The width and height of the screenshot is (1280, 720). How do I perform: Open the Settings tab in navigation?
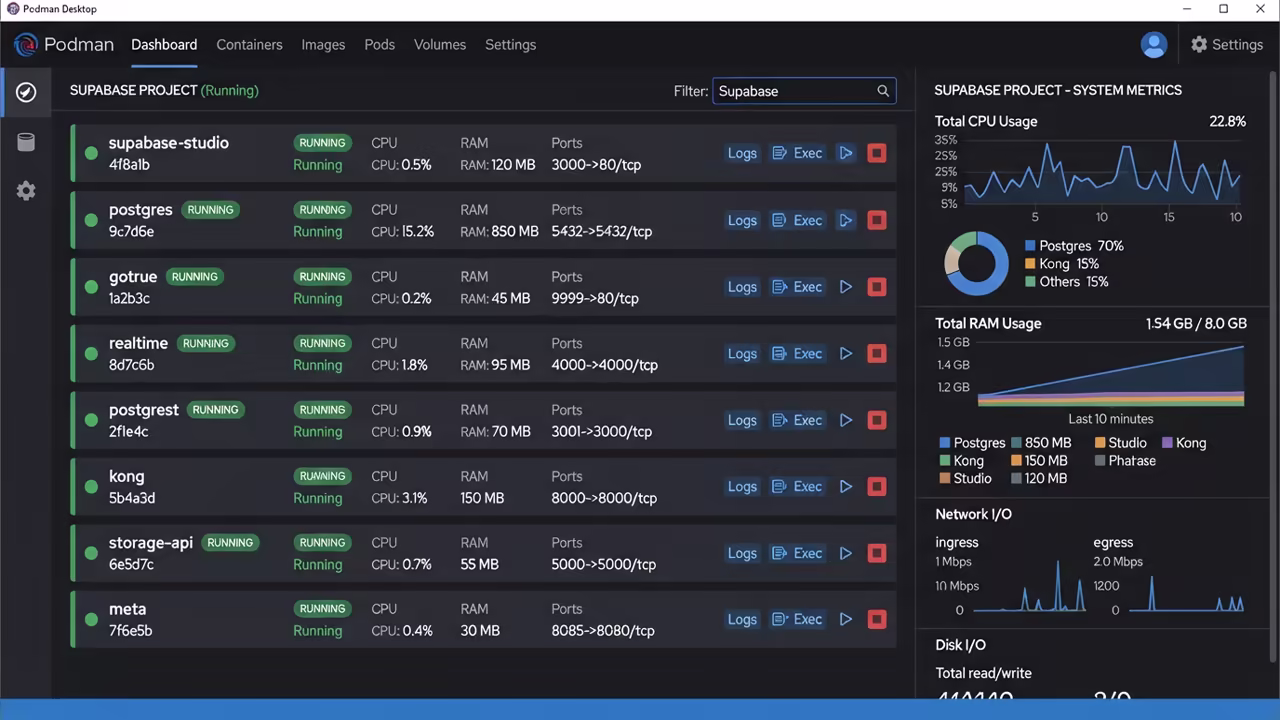tap(510, 45)
